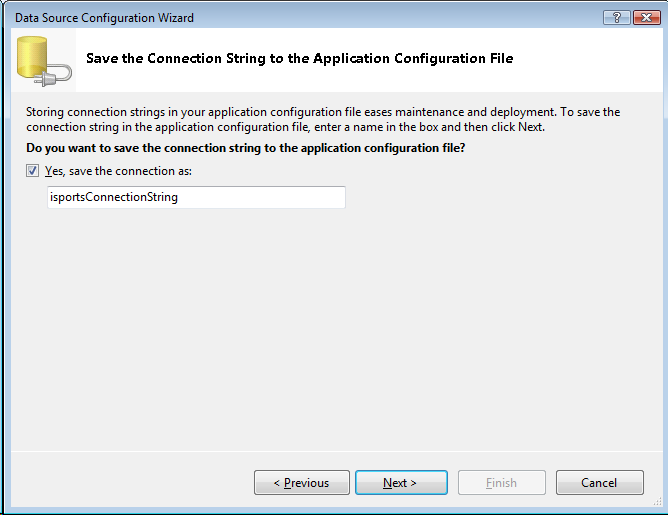Click the grayed-out Finish button
668x515 pixels.
[501, 483]
